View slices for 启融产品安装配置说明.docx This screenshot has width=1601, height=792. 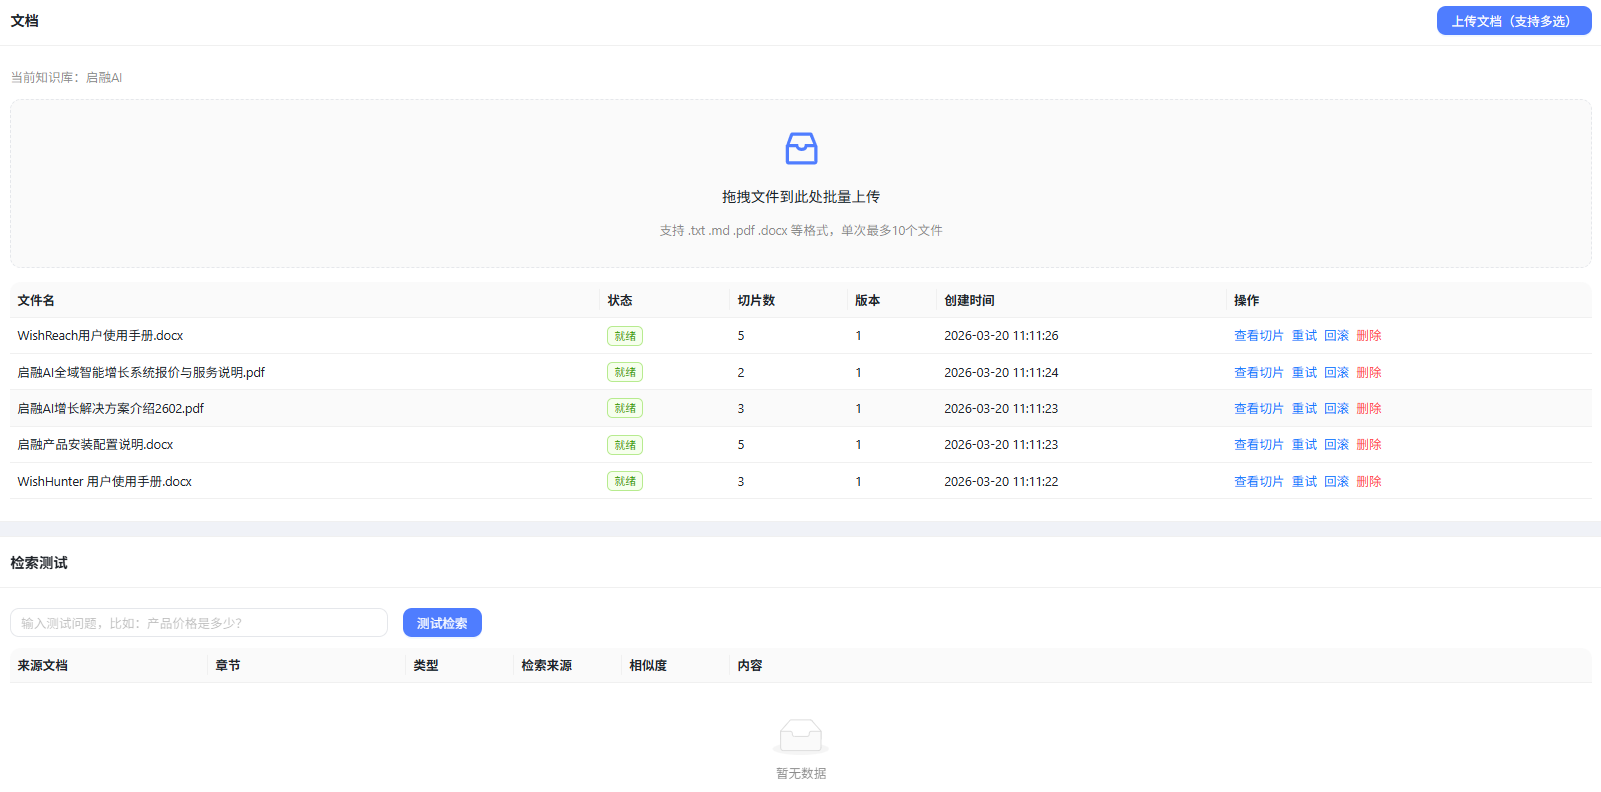pos(1258,445)
